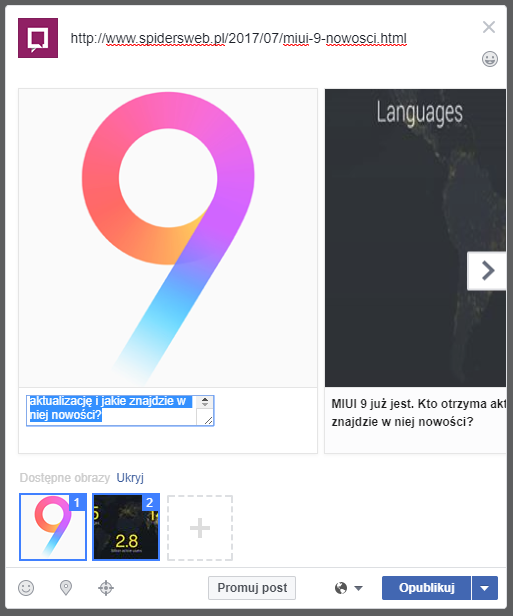Go to next carousel image with arrow

[487, 271]
